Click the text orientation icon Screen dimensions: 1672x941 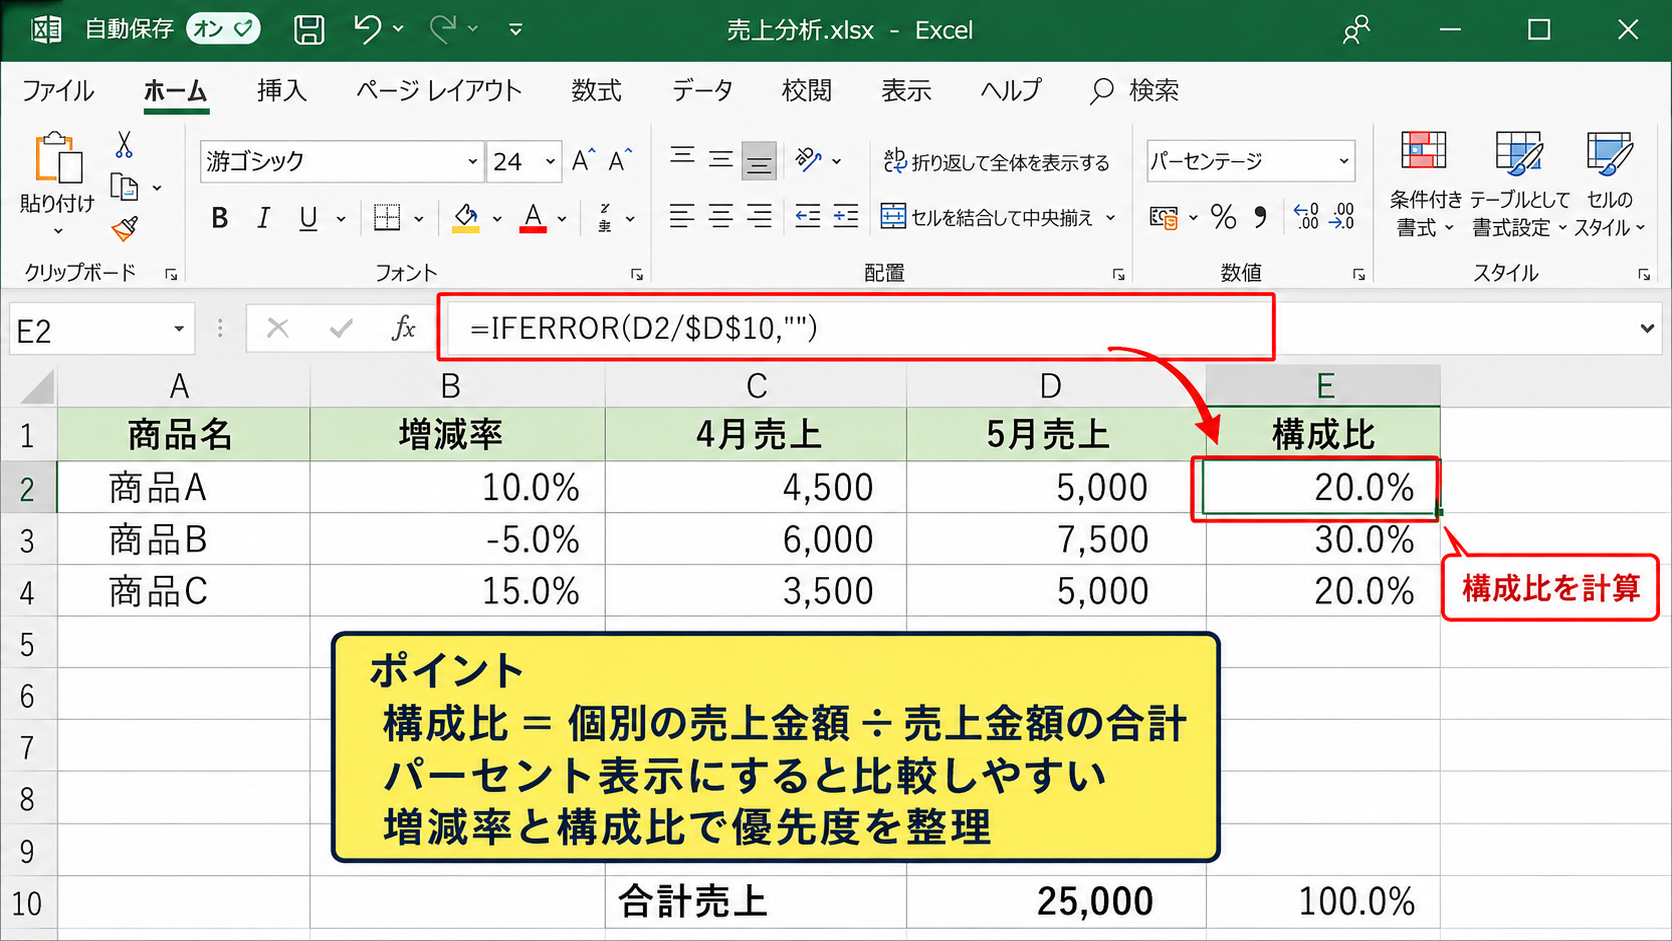(808, 159)
